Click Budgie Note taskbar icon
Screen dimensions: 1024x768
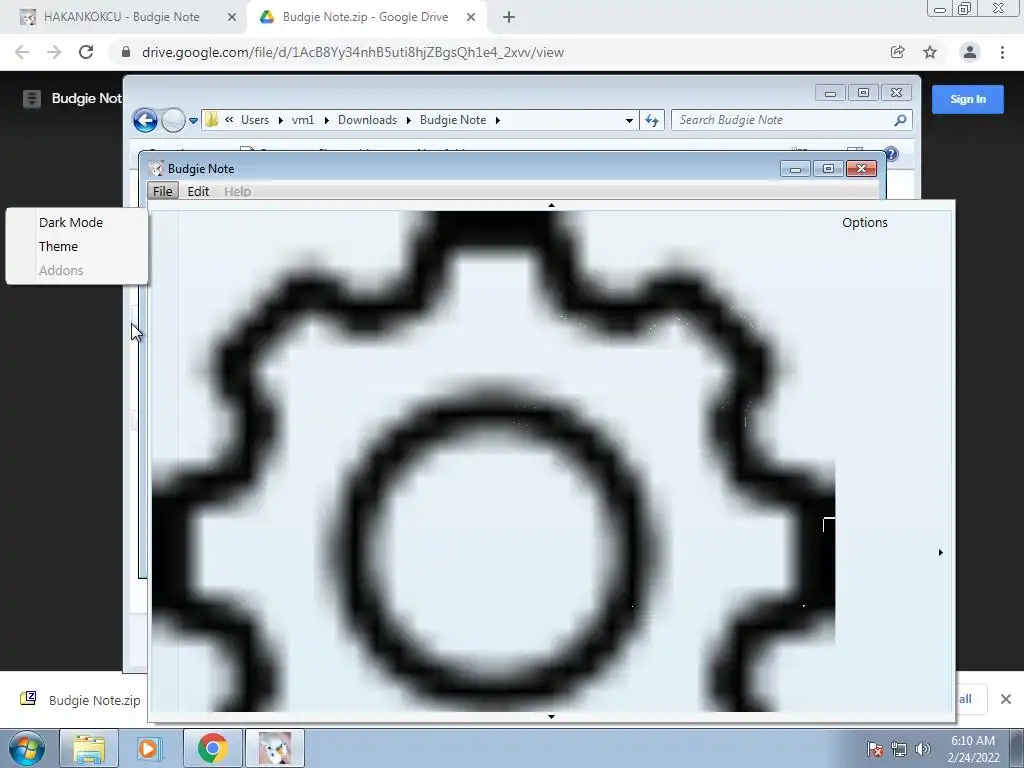[275, 748]
